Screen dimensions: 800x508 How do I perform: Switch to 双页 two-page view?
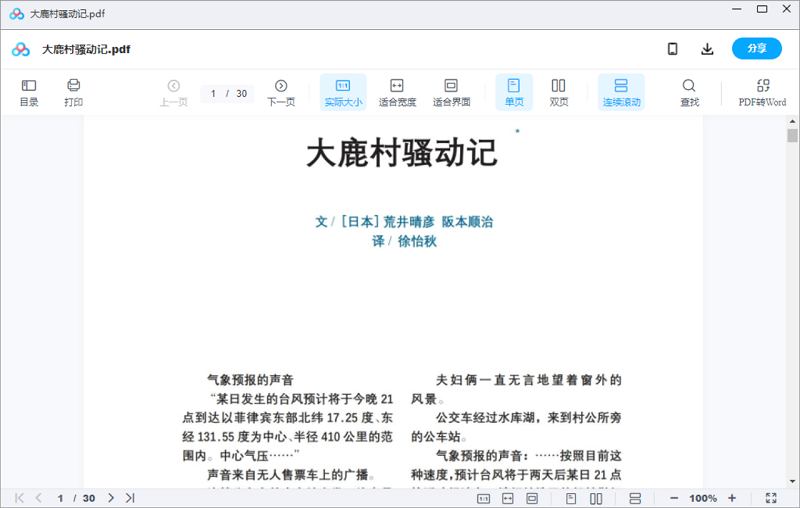click(x=559, y=92)
